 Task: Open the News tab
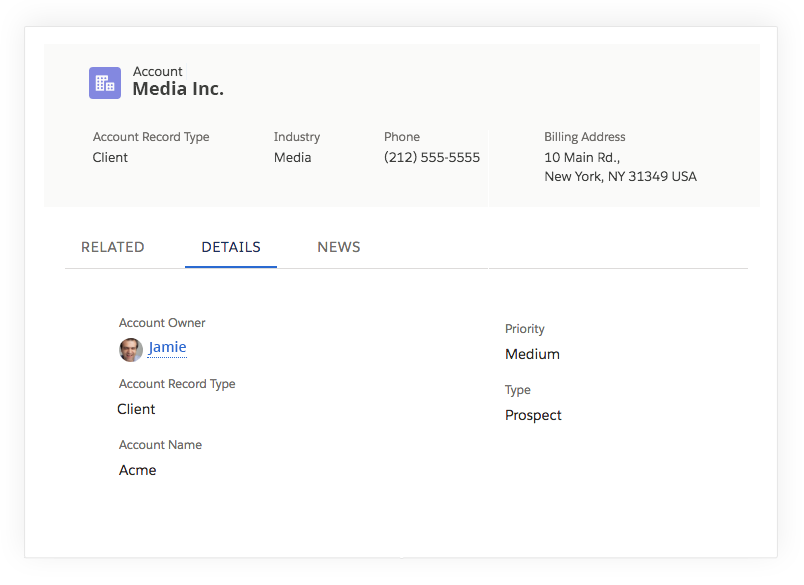[338, 247]
